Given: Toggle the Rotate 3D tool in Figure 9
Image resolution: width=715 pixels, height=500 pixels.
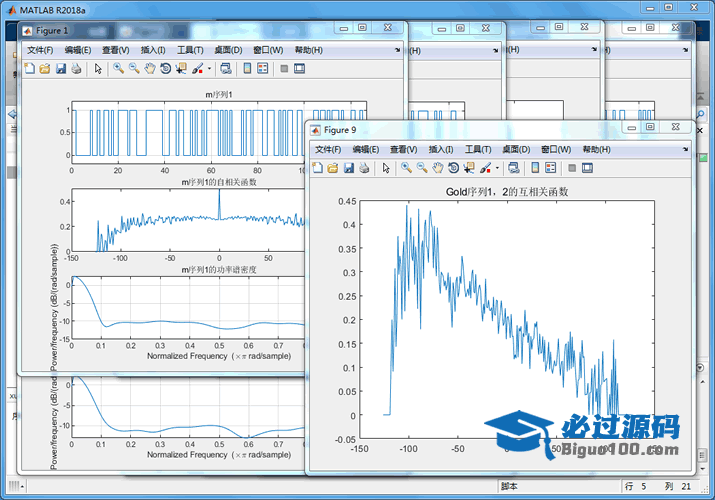Looking at the screenshot, I should (452, 168).
